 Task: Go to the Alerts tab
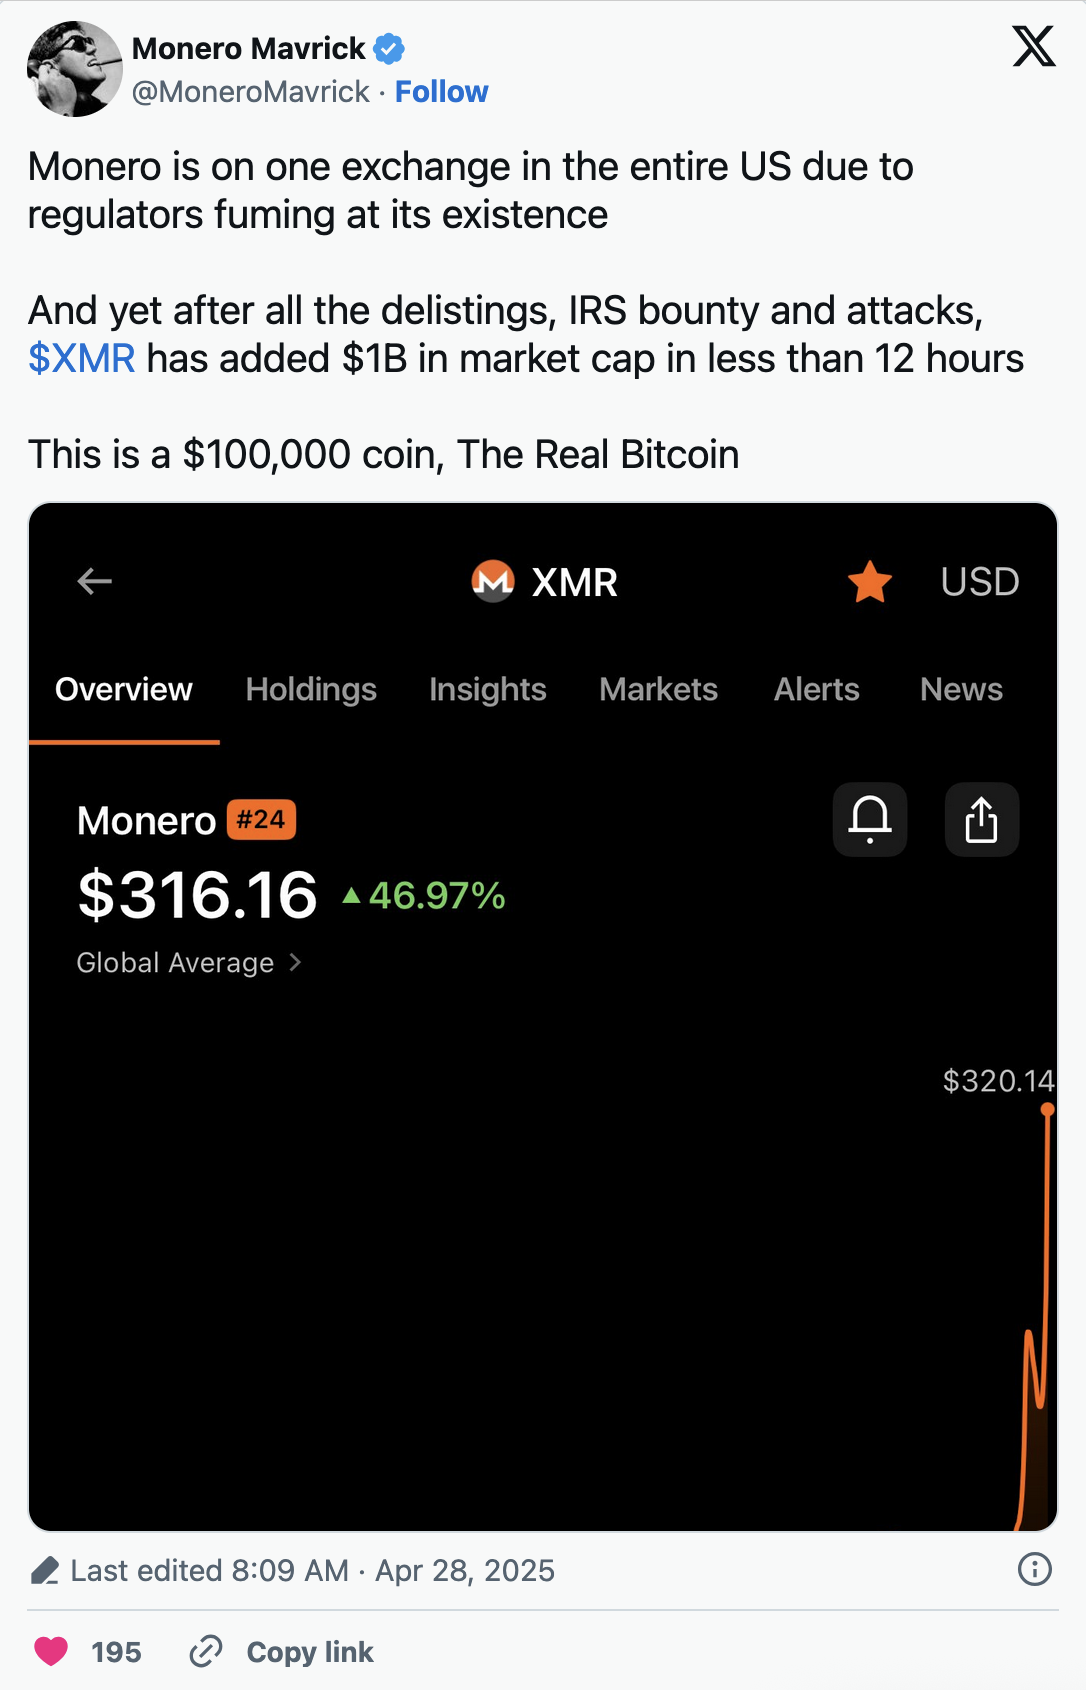[816, 689]
